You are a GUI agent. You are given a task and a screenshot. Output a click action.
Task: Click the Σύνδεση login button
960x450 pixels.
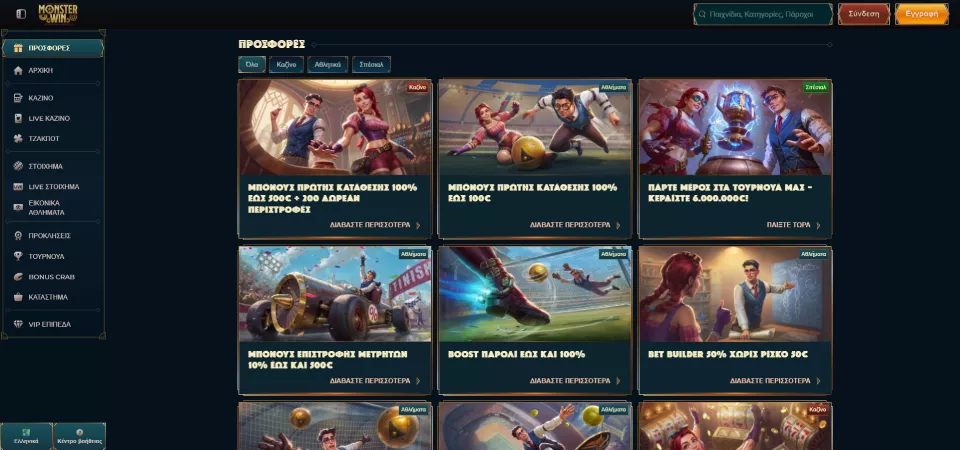pos(863,14)
